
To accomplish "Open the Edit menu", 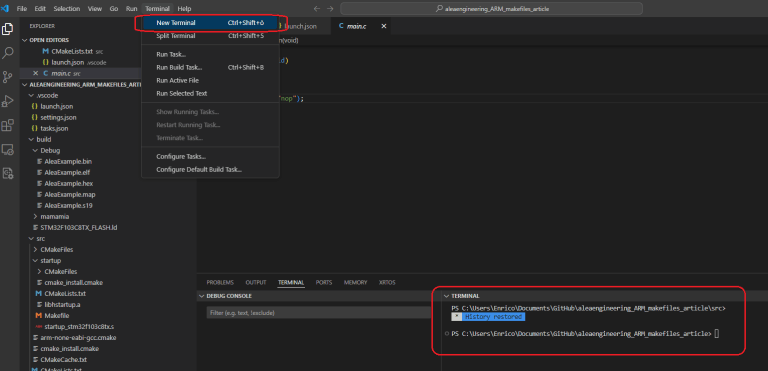I will [x=40, y=9].
